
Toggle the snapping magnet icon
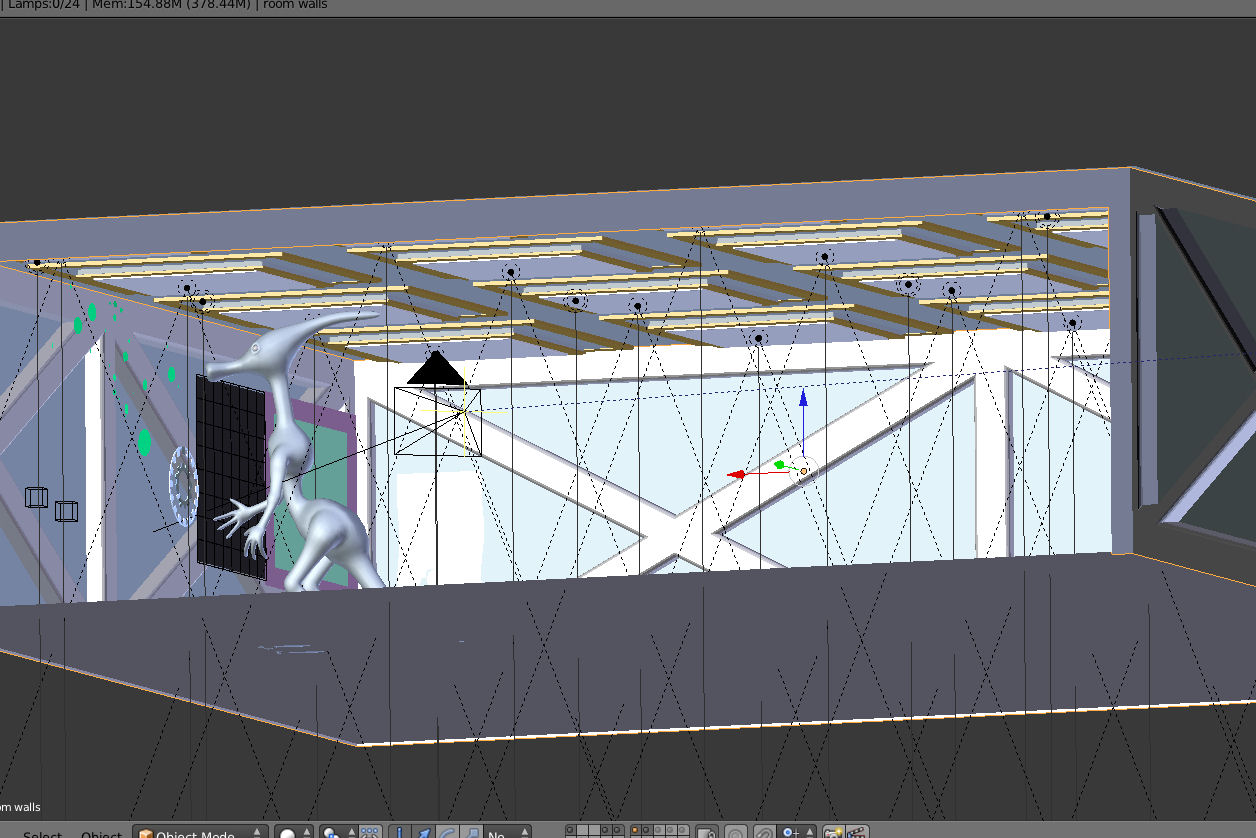(x=764, y=833)
